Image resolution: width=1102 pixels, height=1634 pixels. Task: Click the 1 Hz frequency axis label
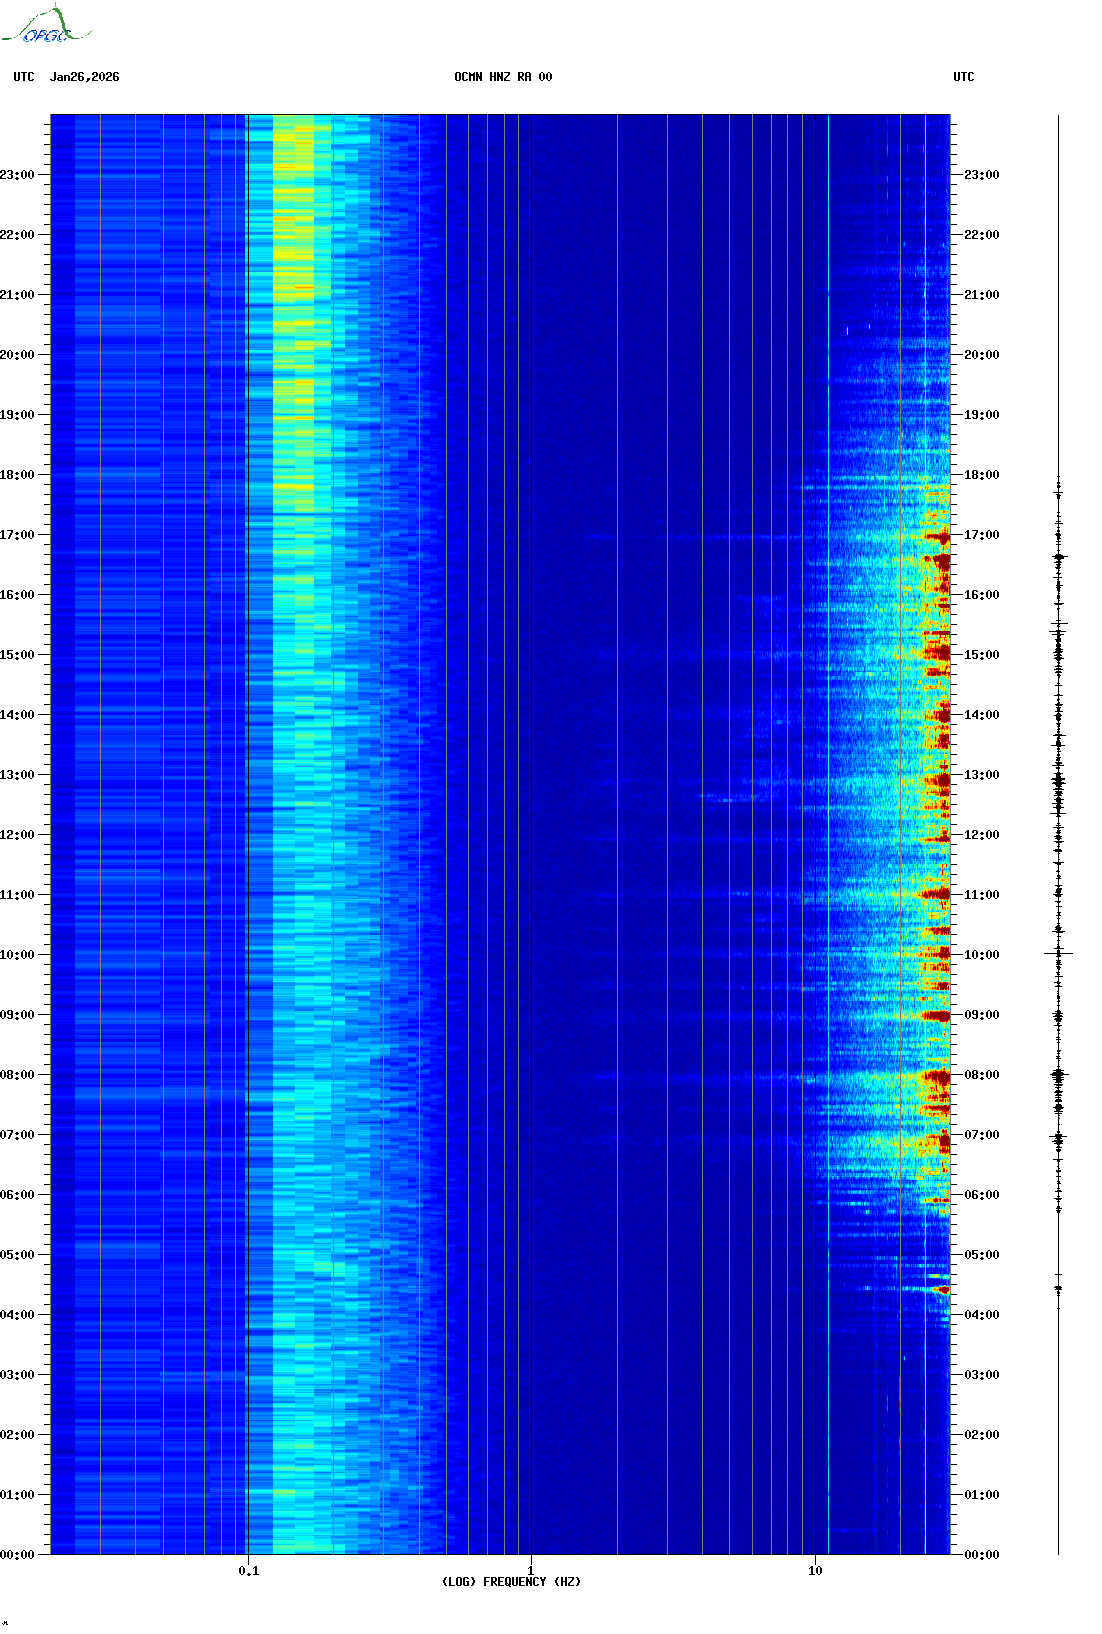click(x=530, y=1571)
